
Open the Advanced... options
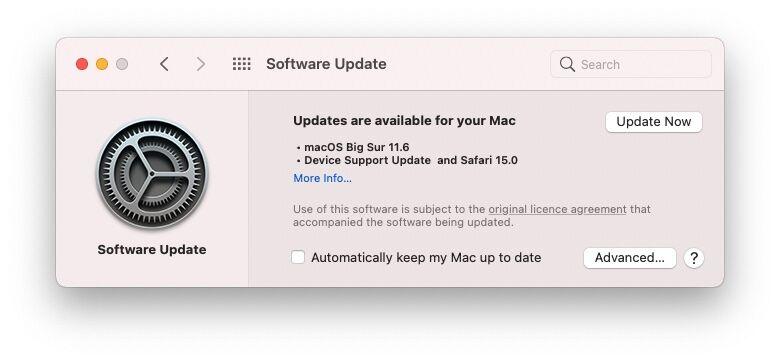630,258
